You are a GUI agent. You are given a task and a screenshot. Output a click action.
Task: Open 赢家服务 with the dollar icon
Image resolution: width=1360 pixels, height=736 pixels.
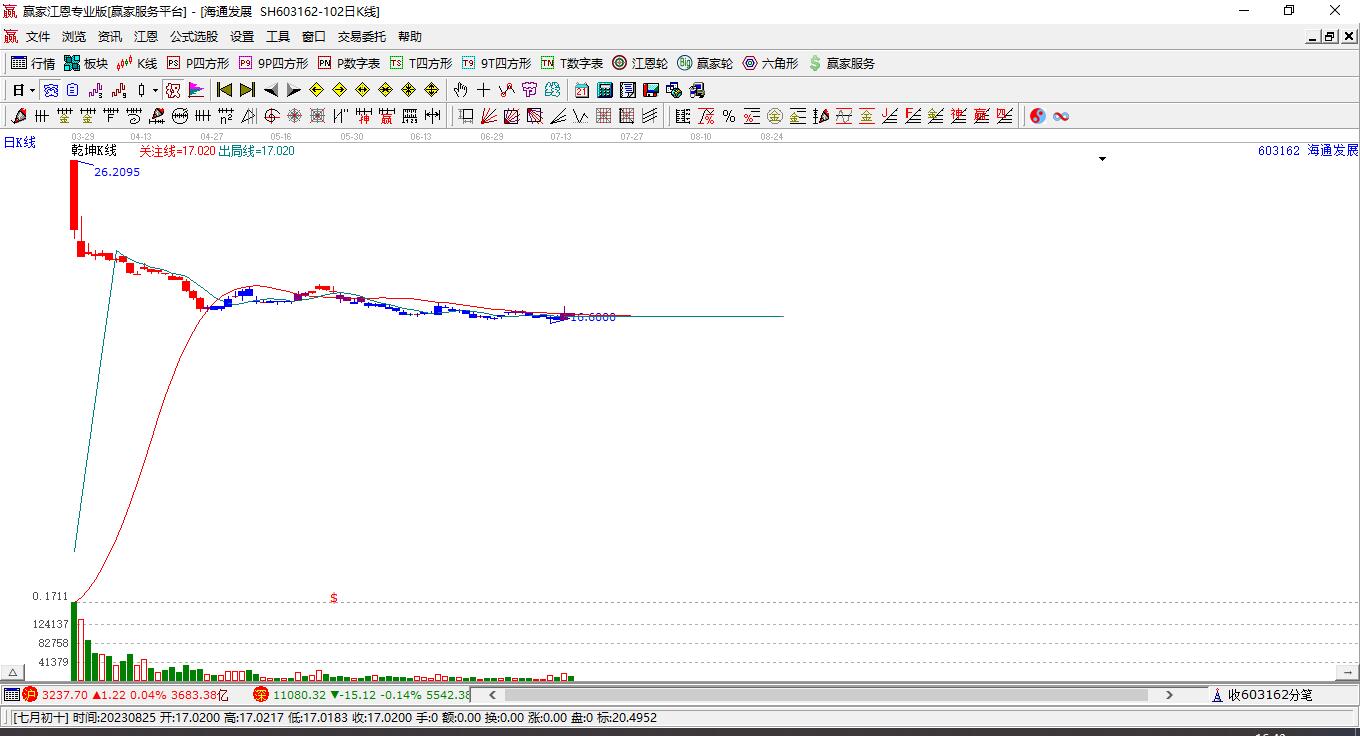pos(841,63)
